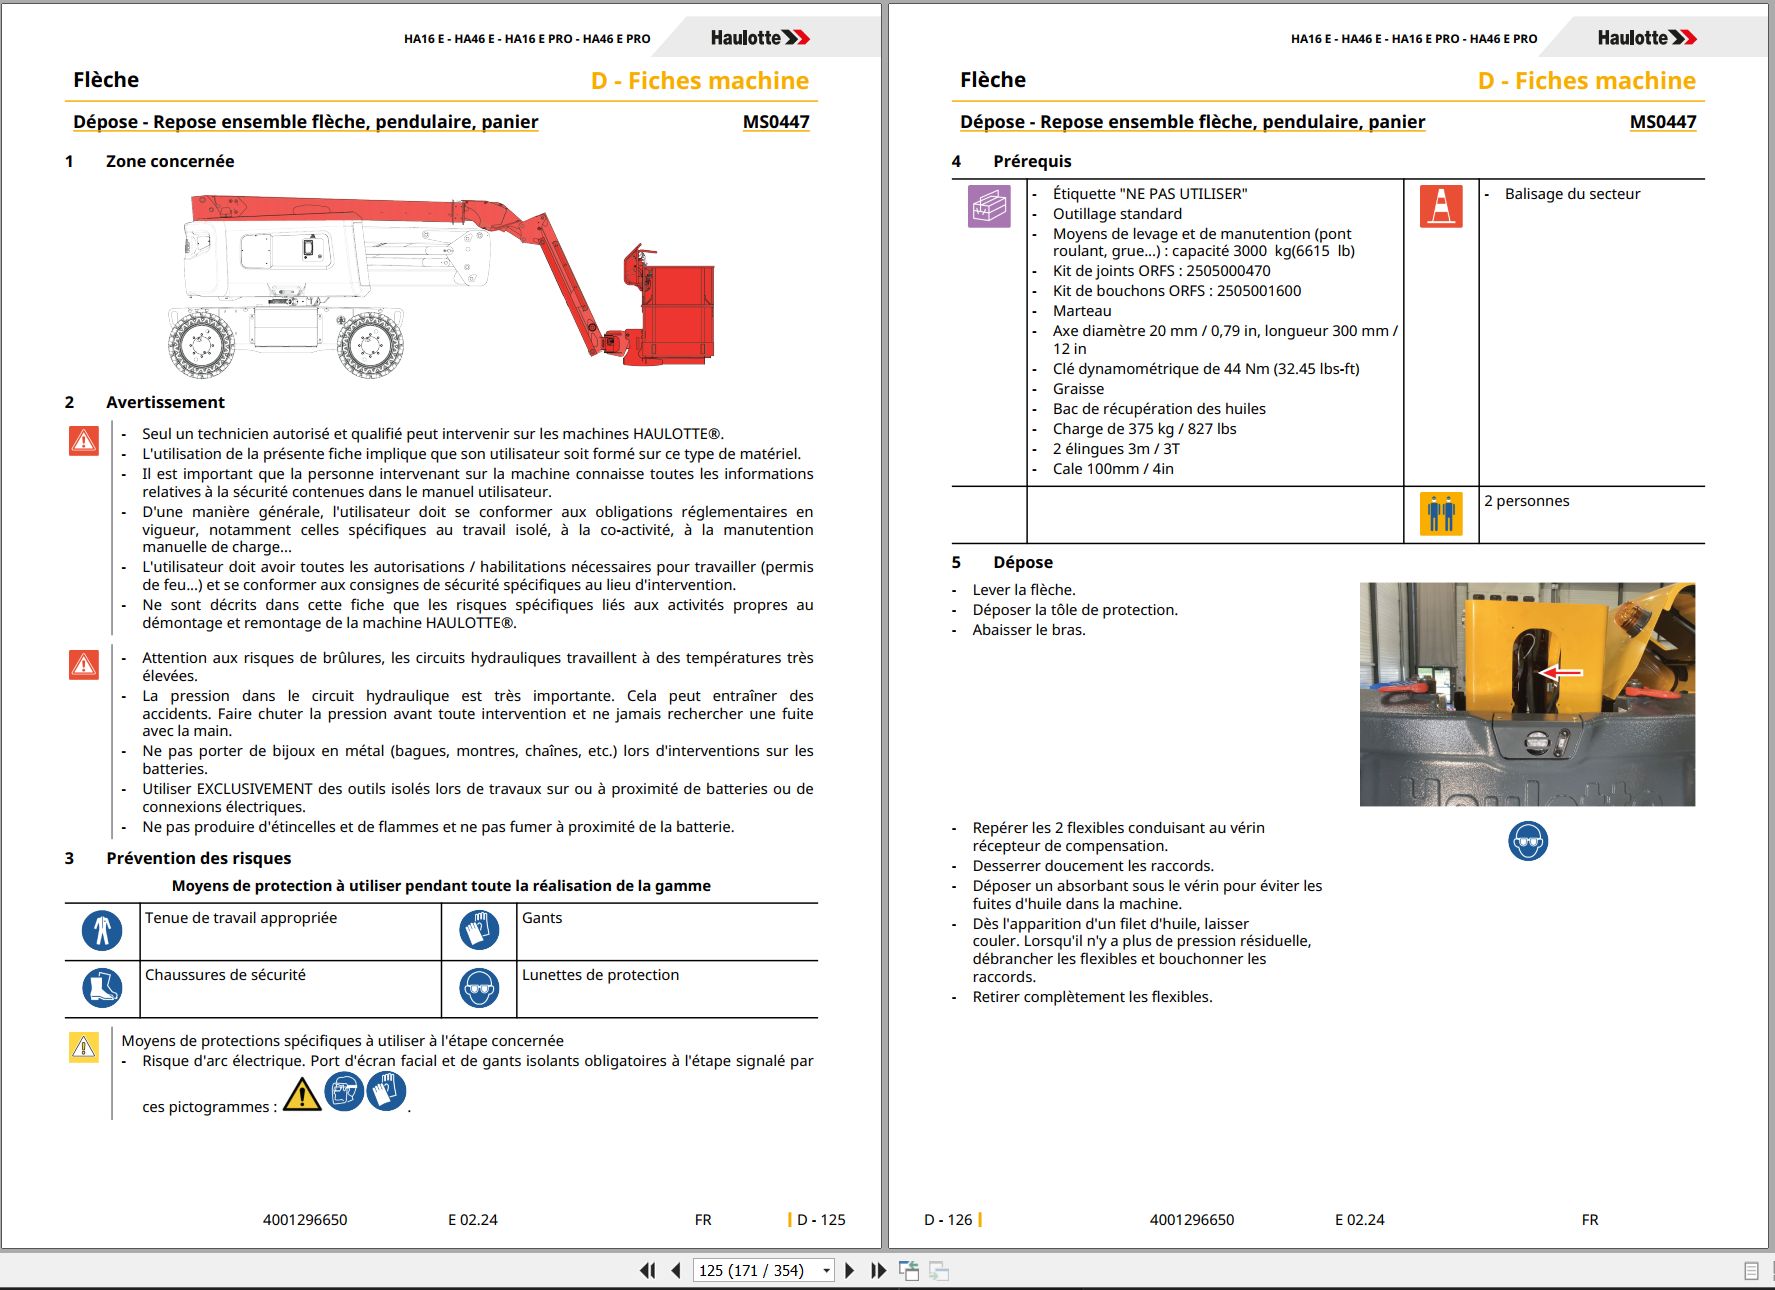The width and height of the screenshot is (1775, 1290).
Task: Click the photo of the protection plate with the red arrow
Action: click(x=1527, y=694)
